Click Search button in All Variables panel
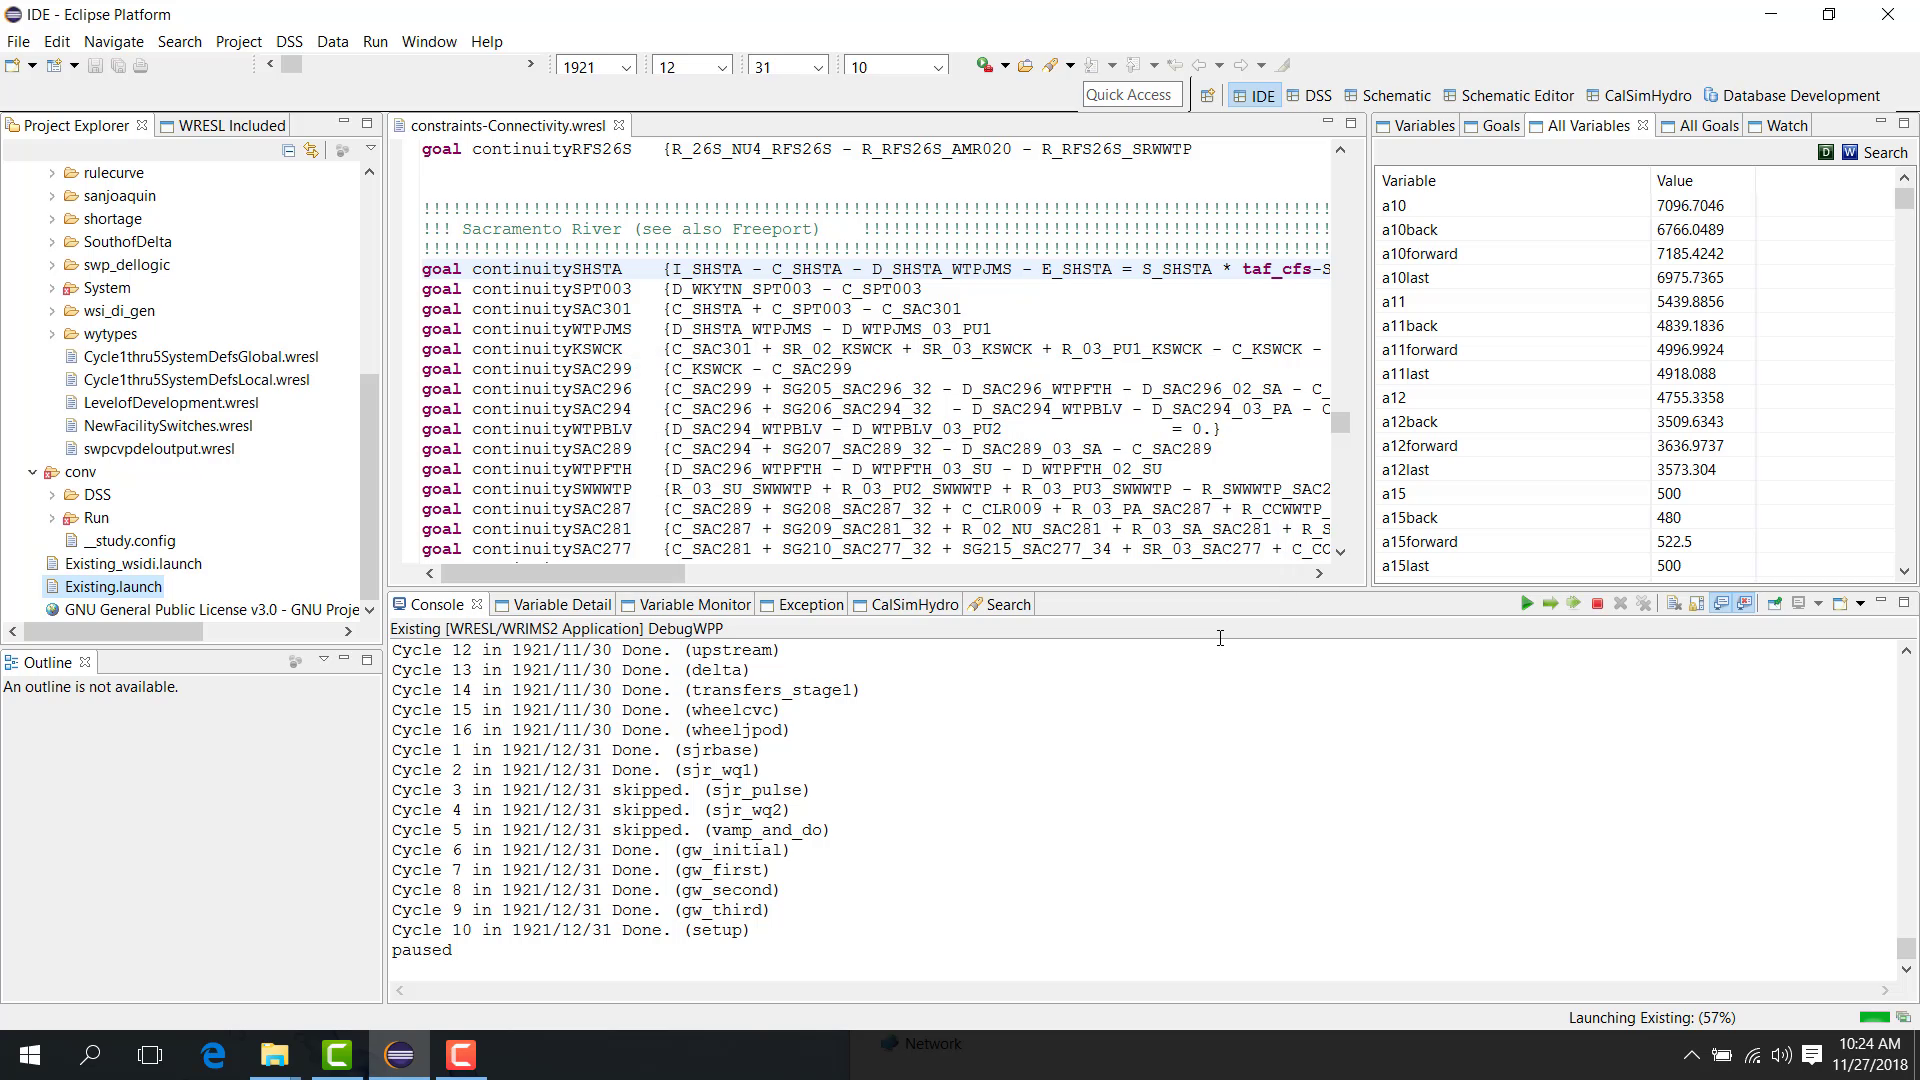 click(1885, 152)
